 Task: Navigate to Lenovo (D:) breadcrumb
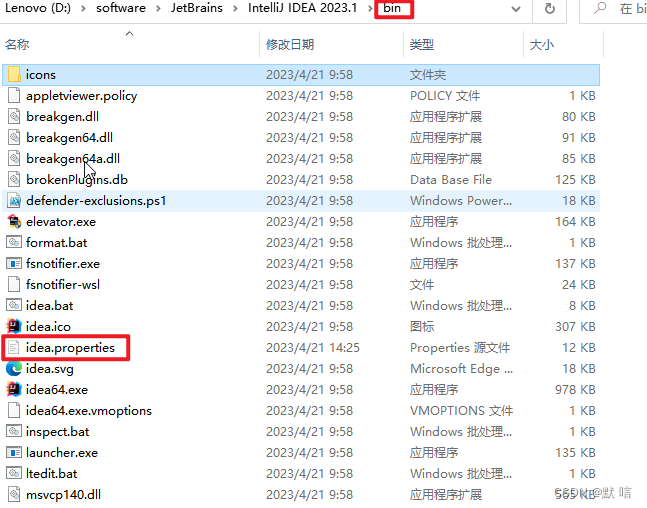click(38, 8)
